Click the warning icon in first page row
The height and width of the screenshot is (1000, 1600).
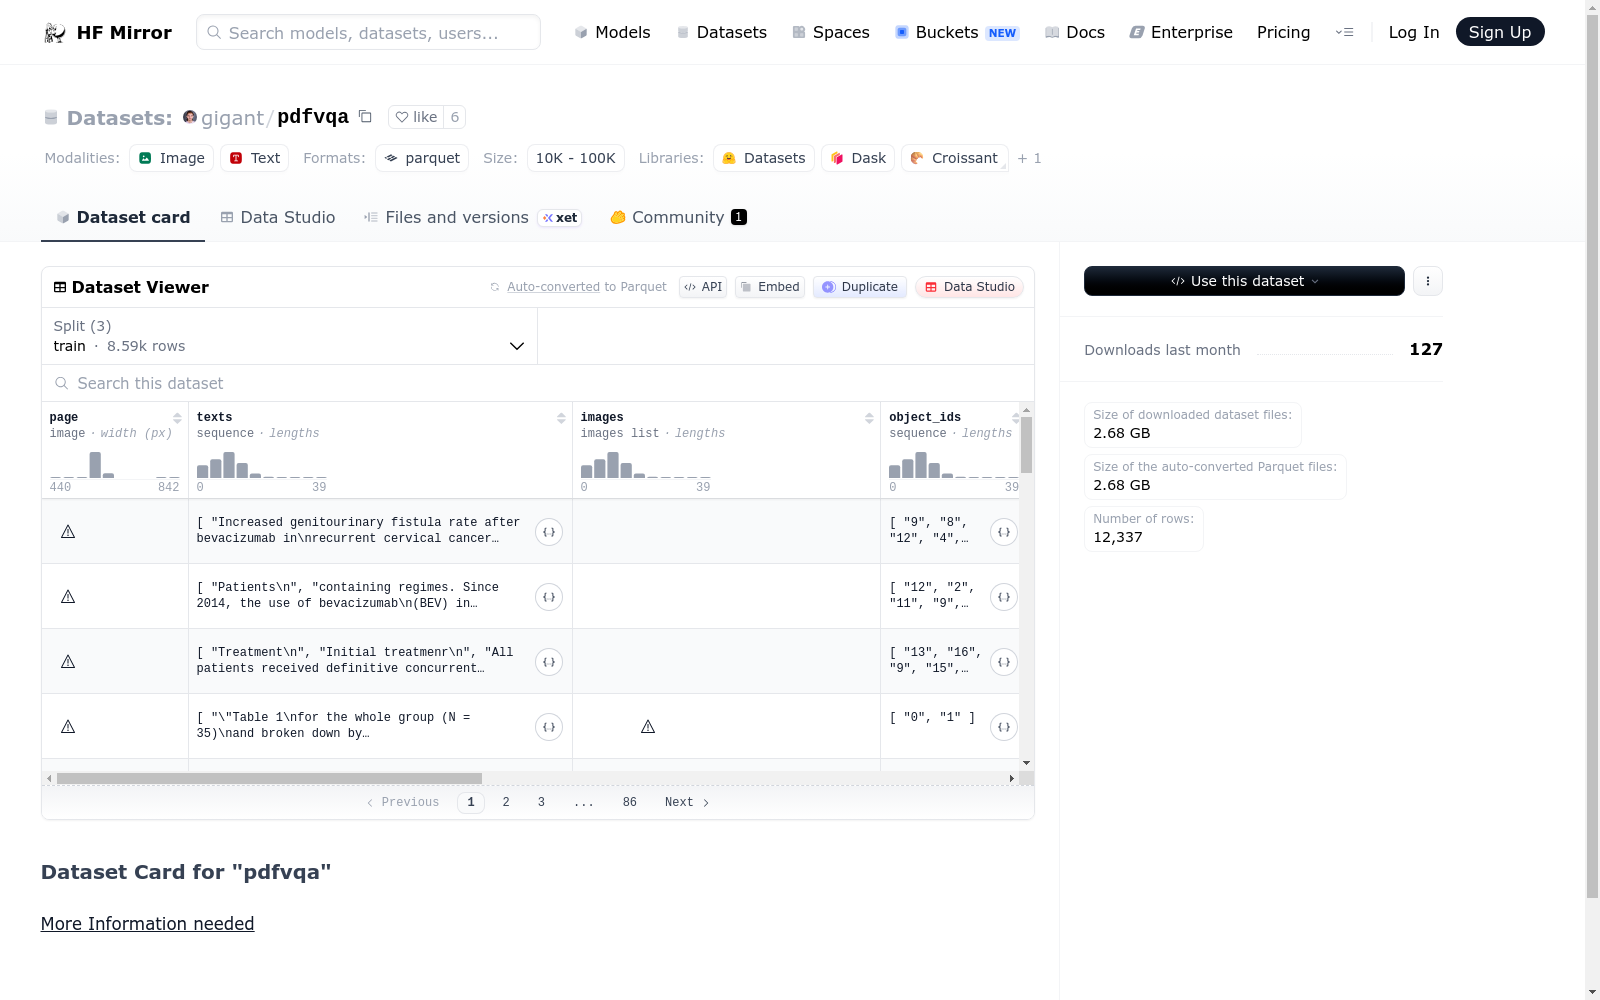(68, 532)
